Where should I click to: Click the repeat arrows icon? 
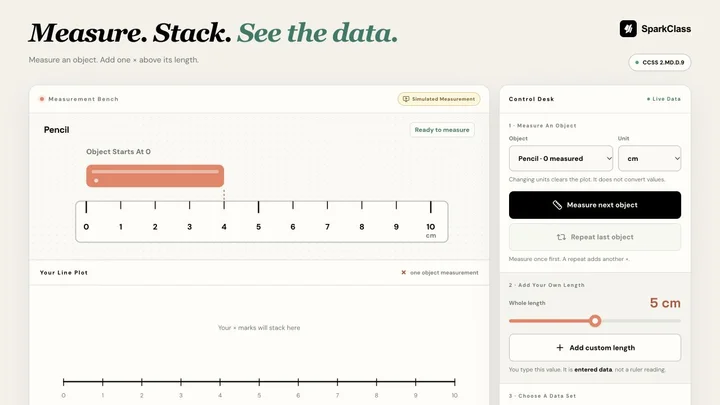(561, 237)
